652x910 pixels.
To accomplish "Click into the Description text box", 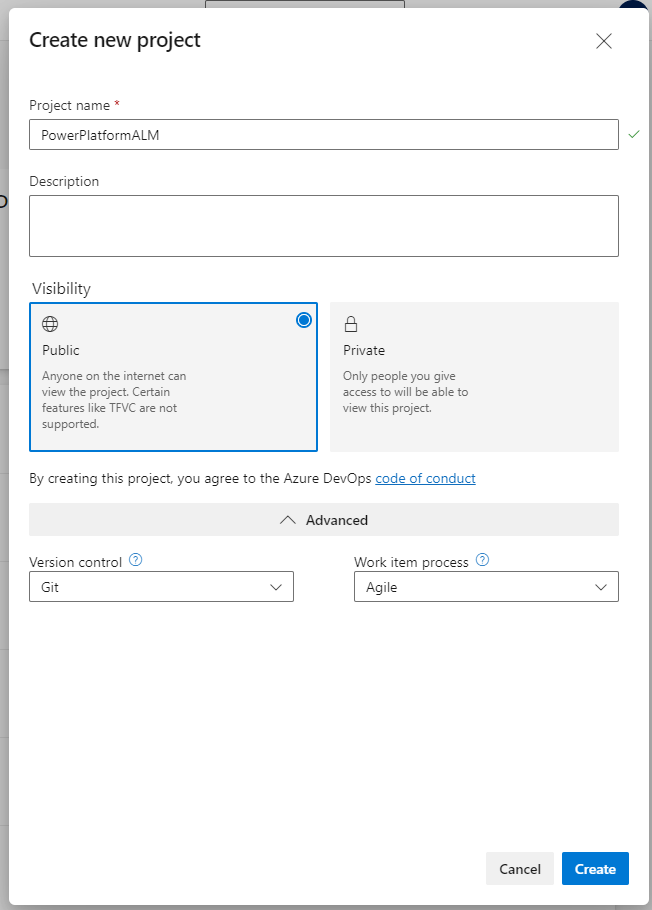I will pyautogui.click(x=323, y=226).
